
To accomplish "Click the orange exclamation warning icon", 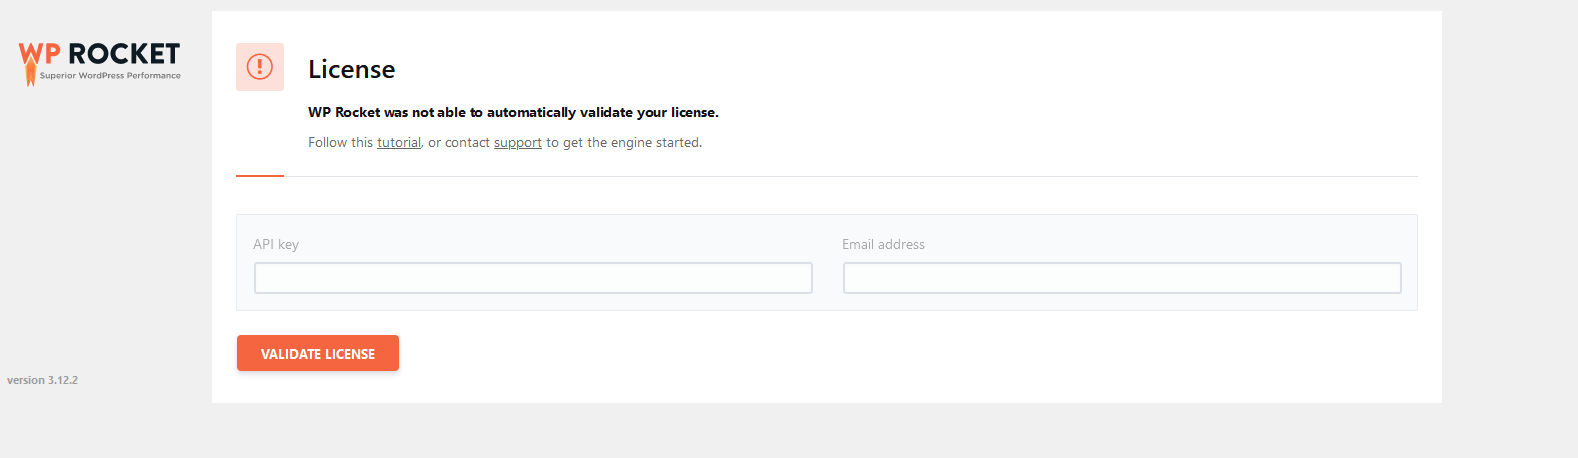I will [260, 67].
